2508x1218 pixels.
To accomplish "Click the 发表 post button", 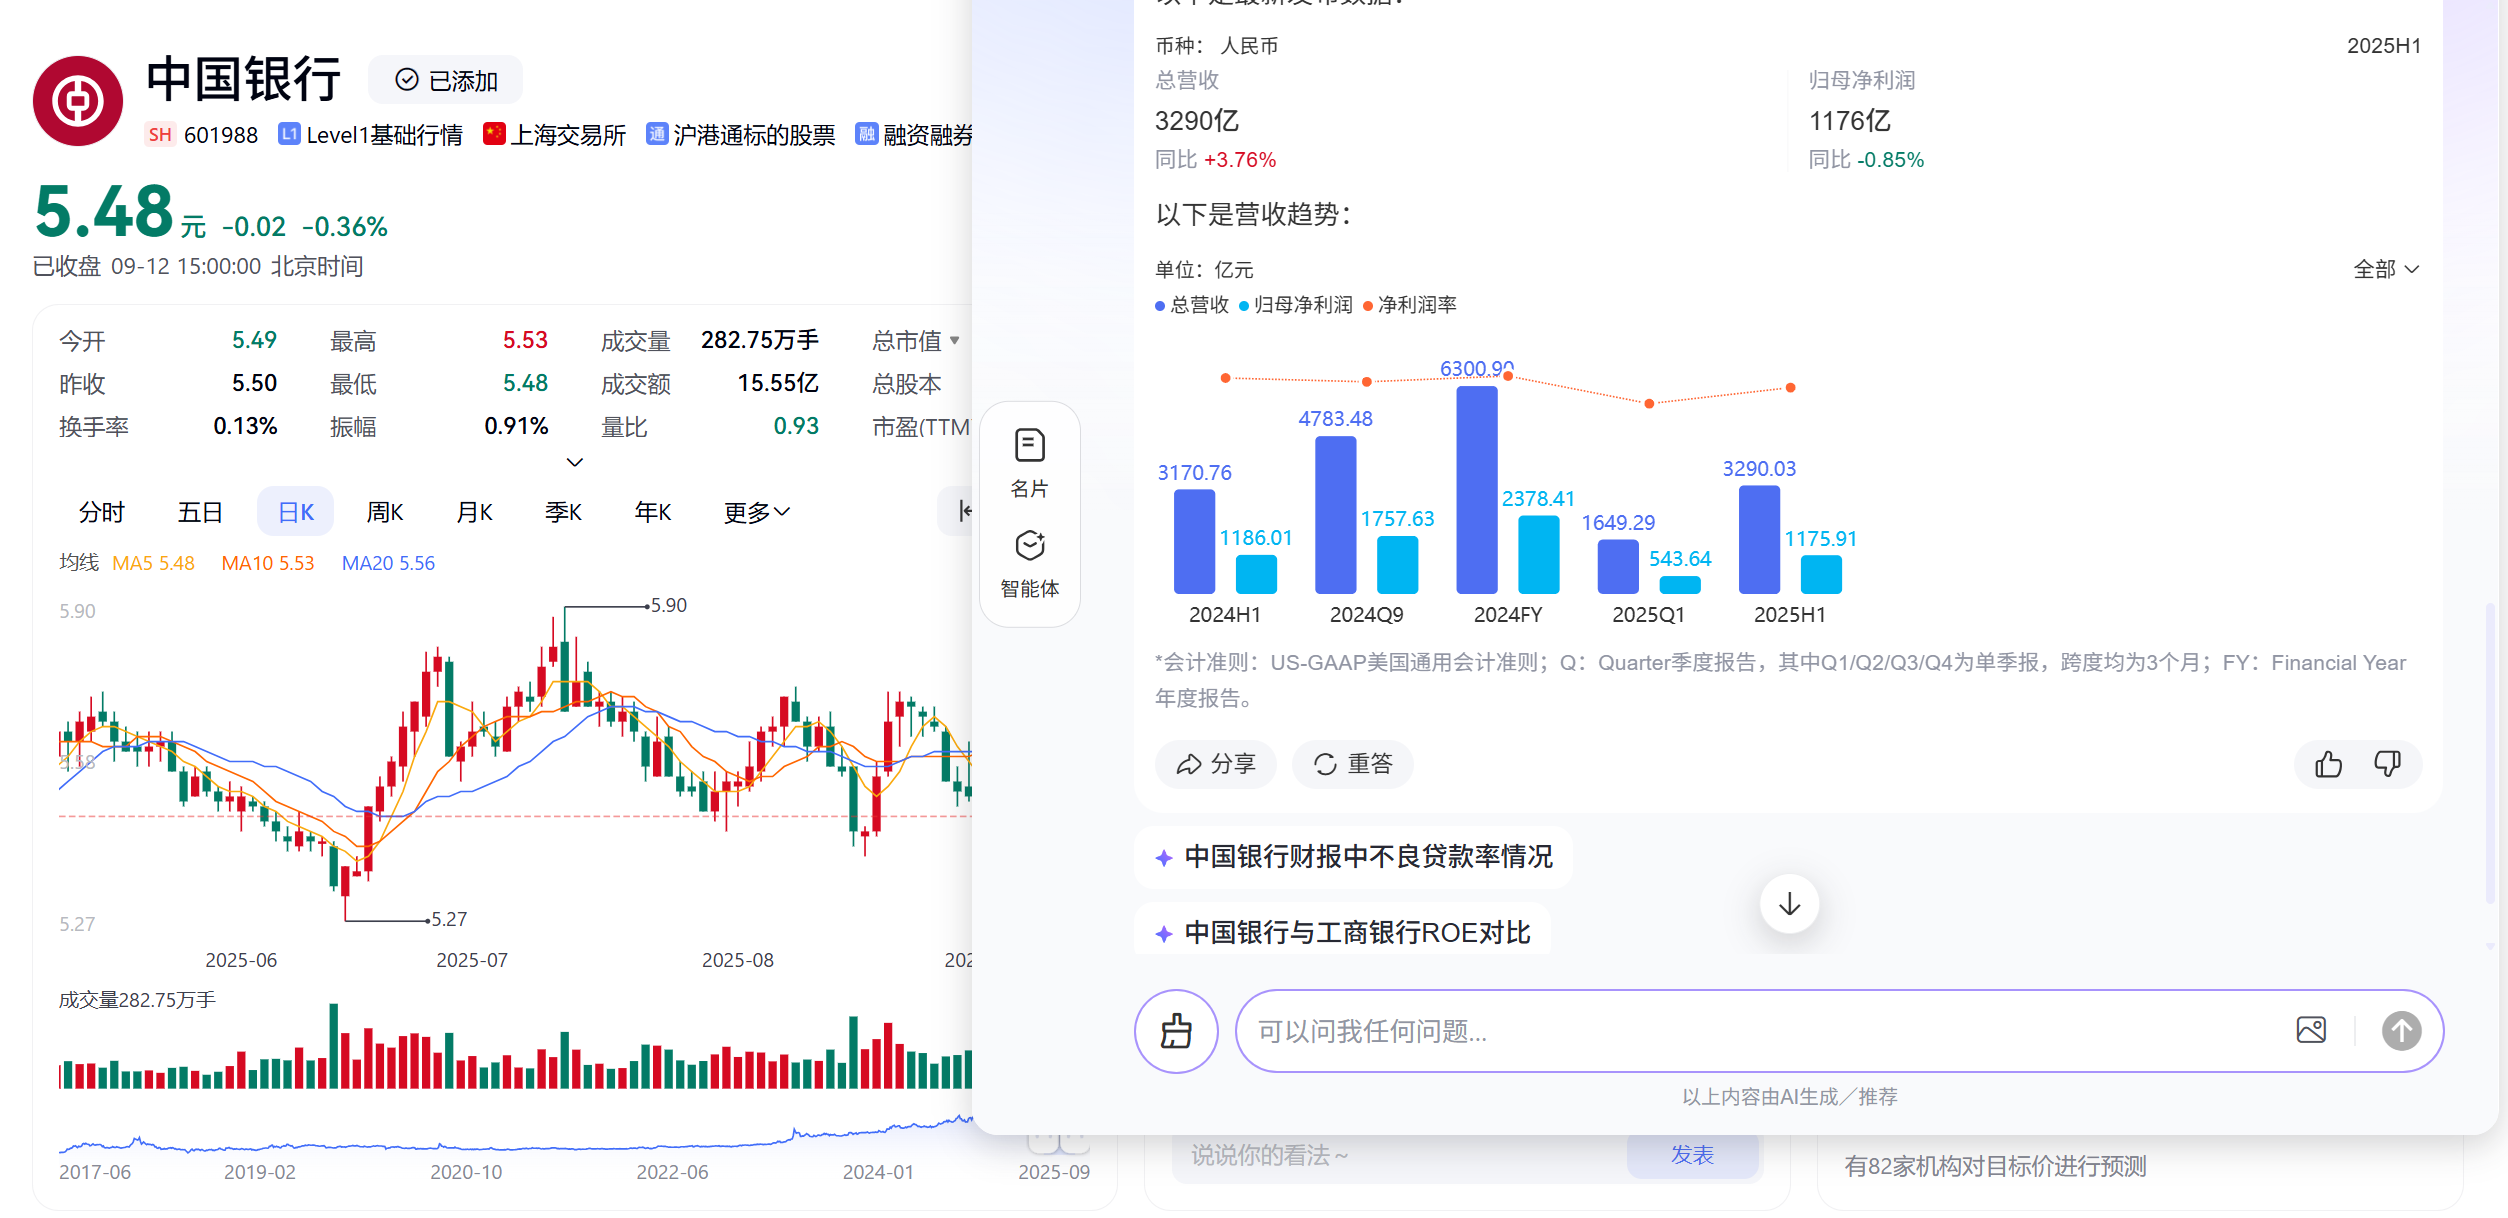I will tap(1692, 1155).
